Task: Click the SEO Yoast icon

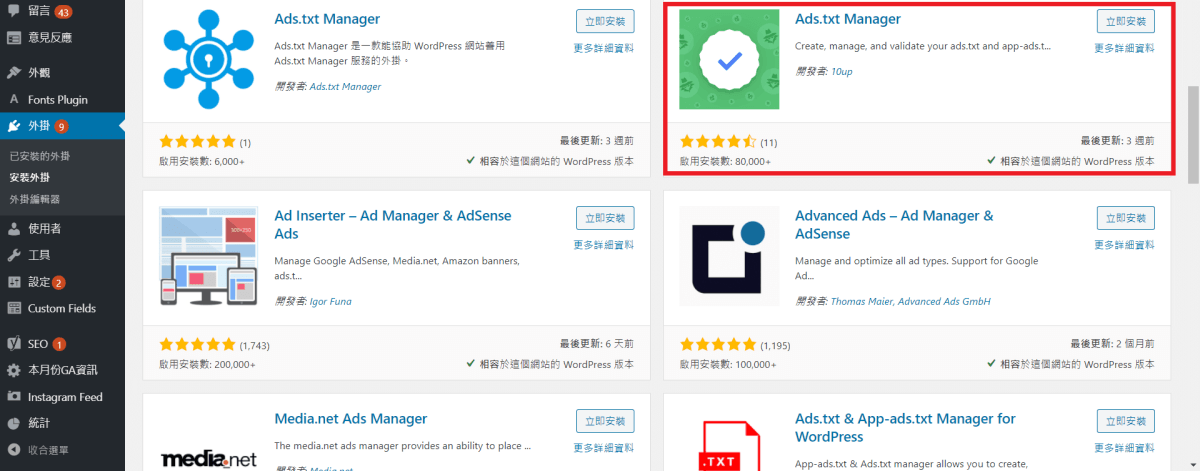Action: (x=14, y=344)
